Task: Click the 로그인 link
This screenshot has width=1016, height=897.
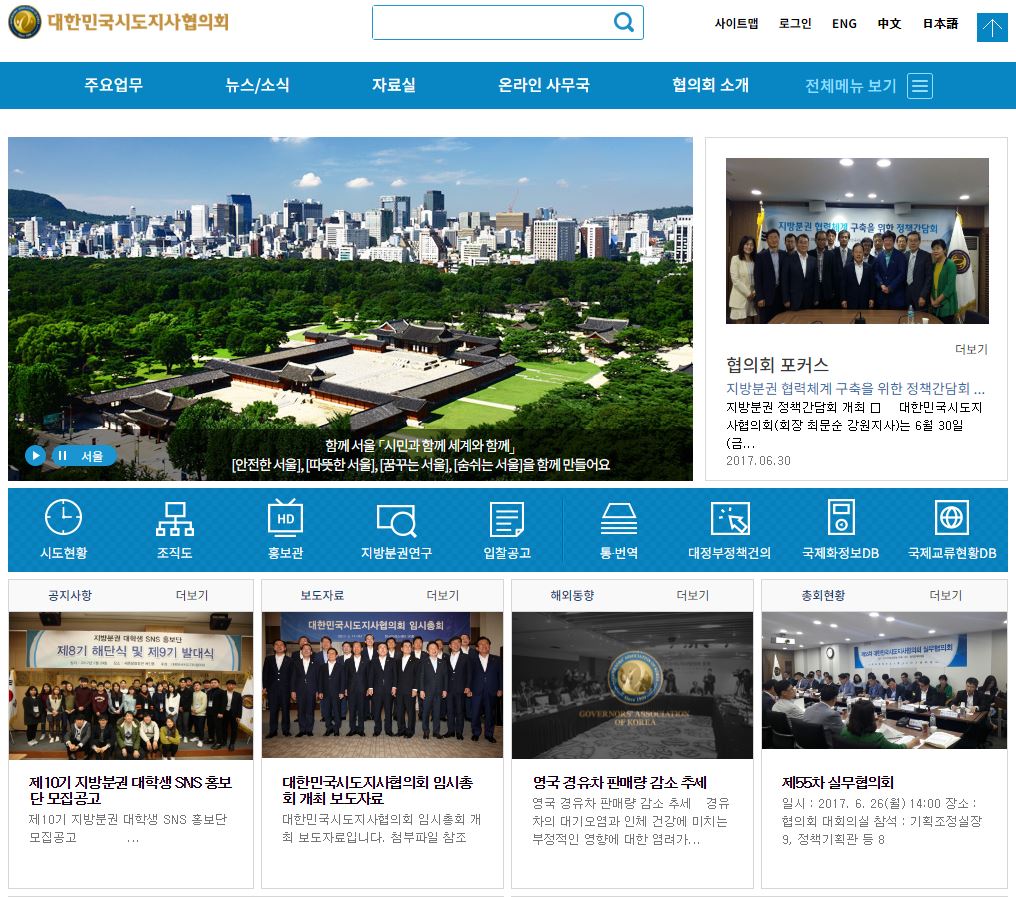Action: click(795, 24)
